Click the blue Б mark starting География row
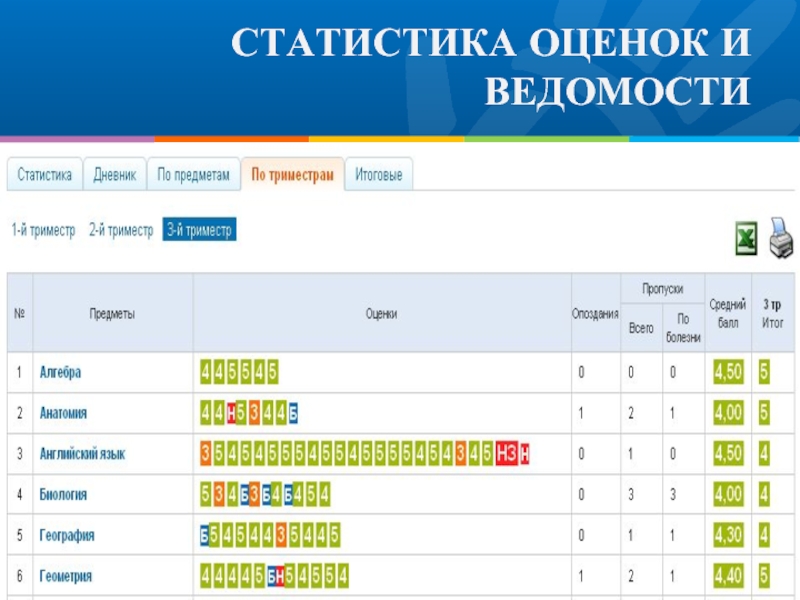The height and width of the screenshot is (600, 800). coord(204,536)
